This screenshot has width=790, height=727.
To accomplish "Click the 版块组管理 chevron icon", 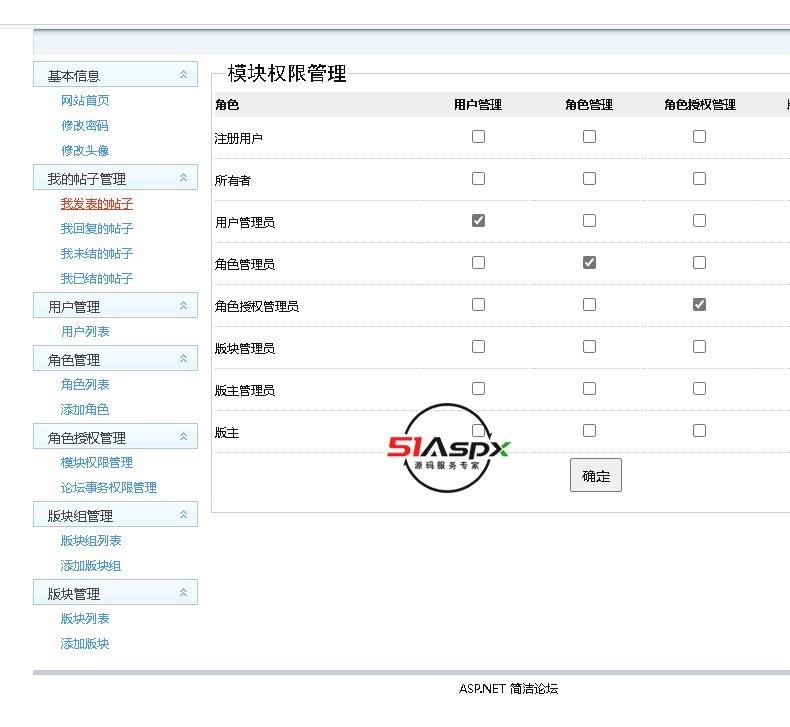I will [x=183, y=515].
